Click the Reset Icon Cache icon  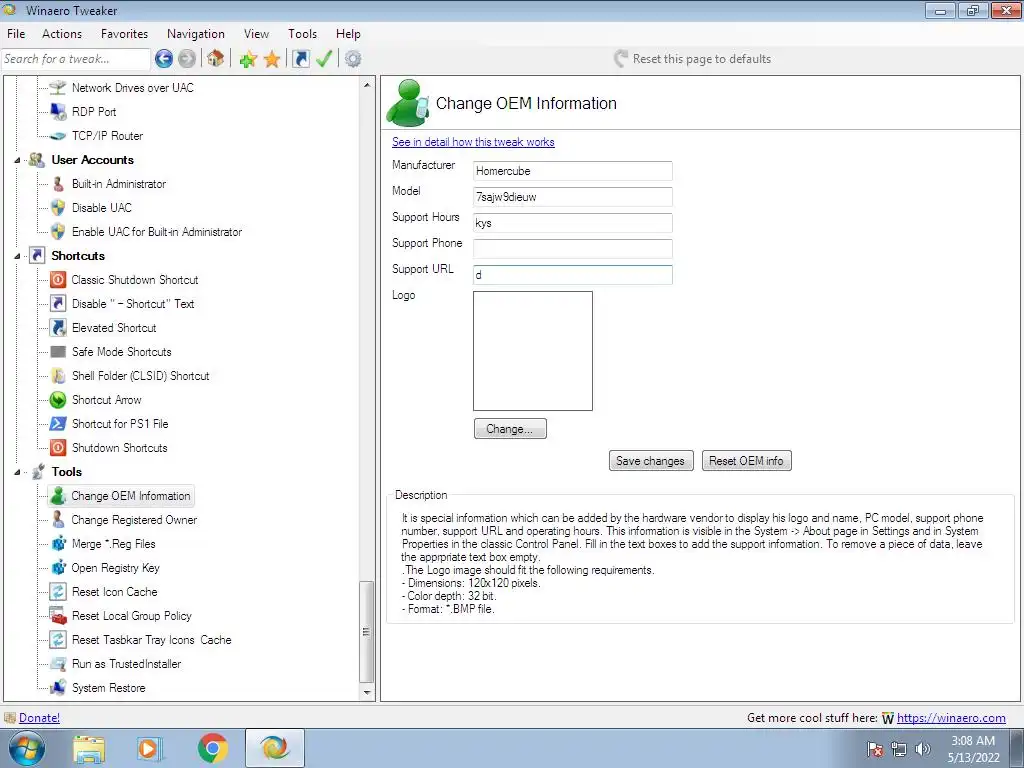coord(58,592)
